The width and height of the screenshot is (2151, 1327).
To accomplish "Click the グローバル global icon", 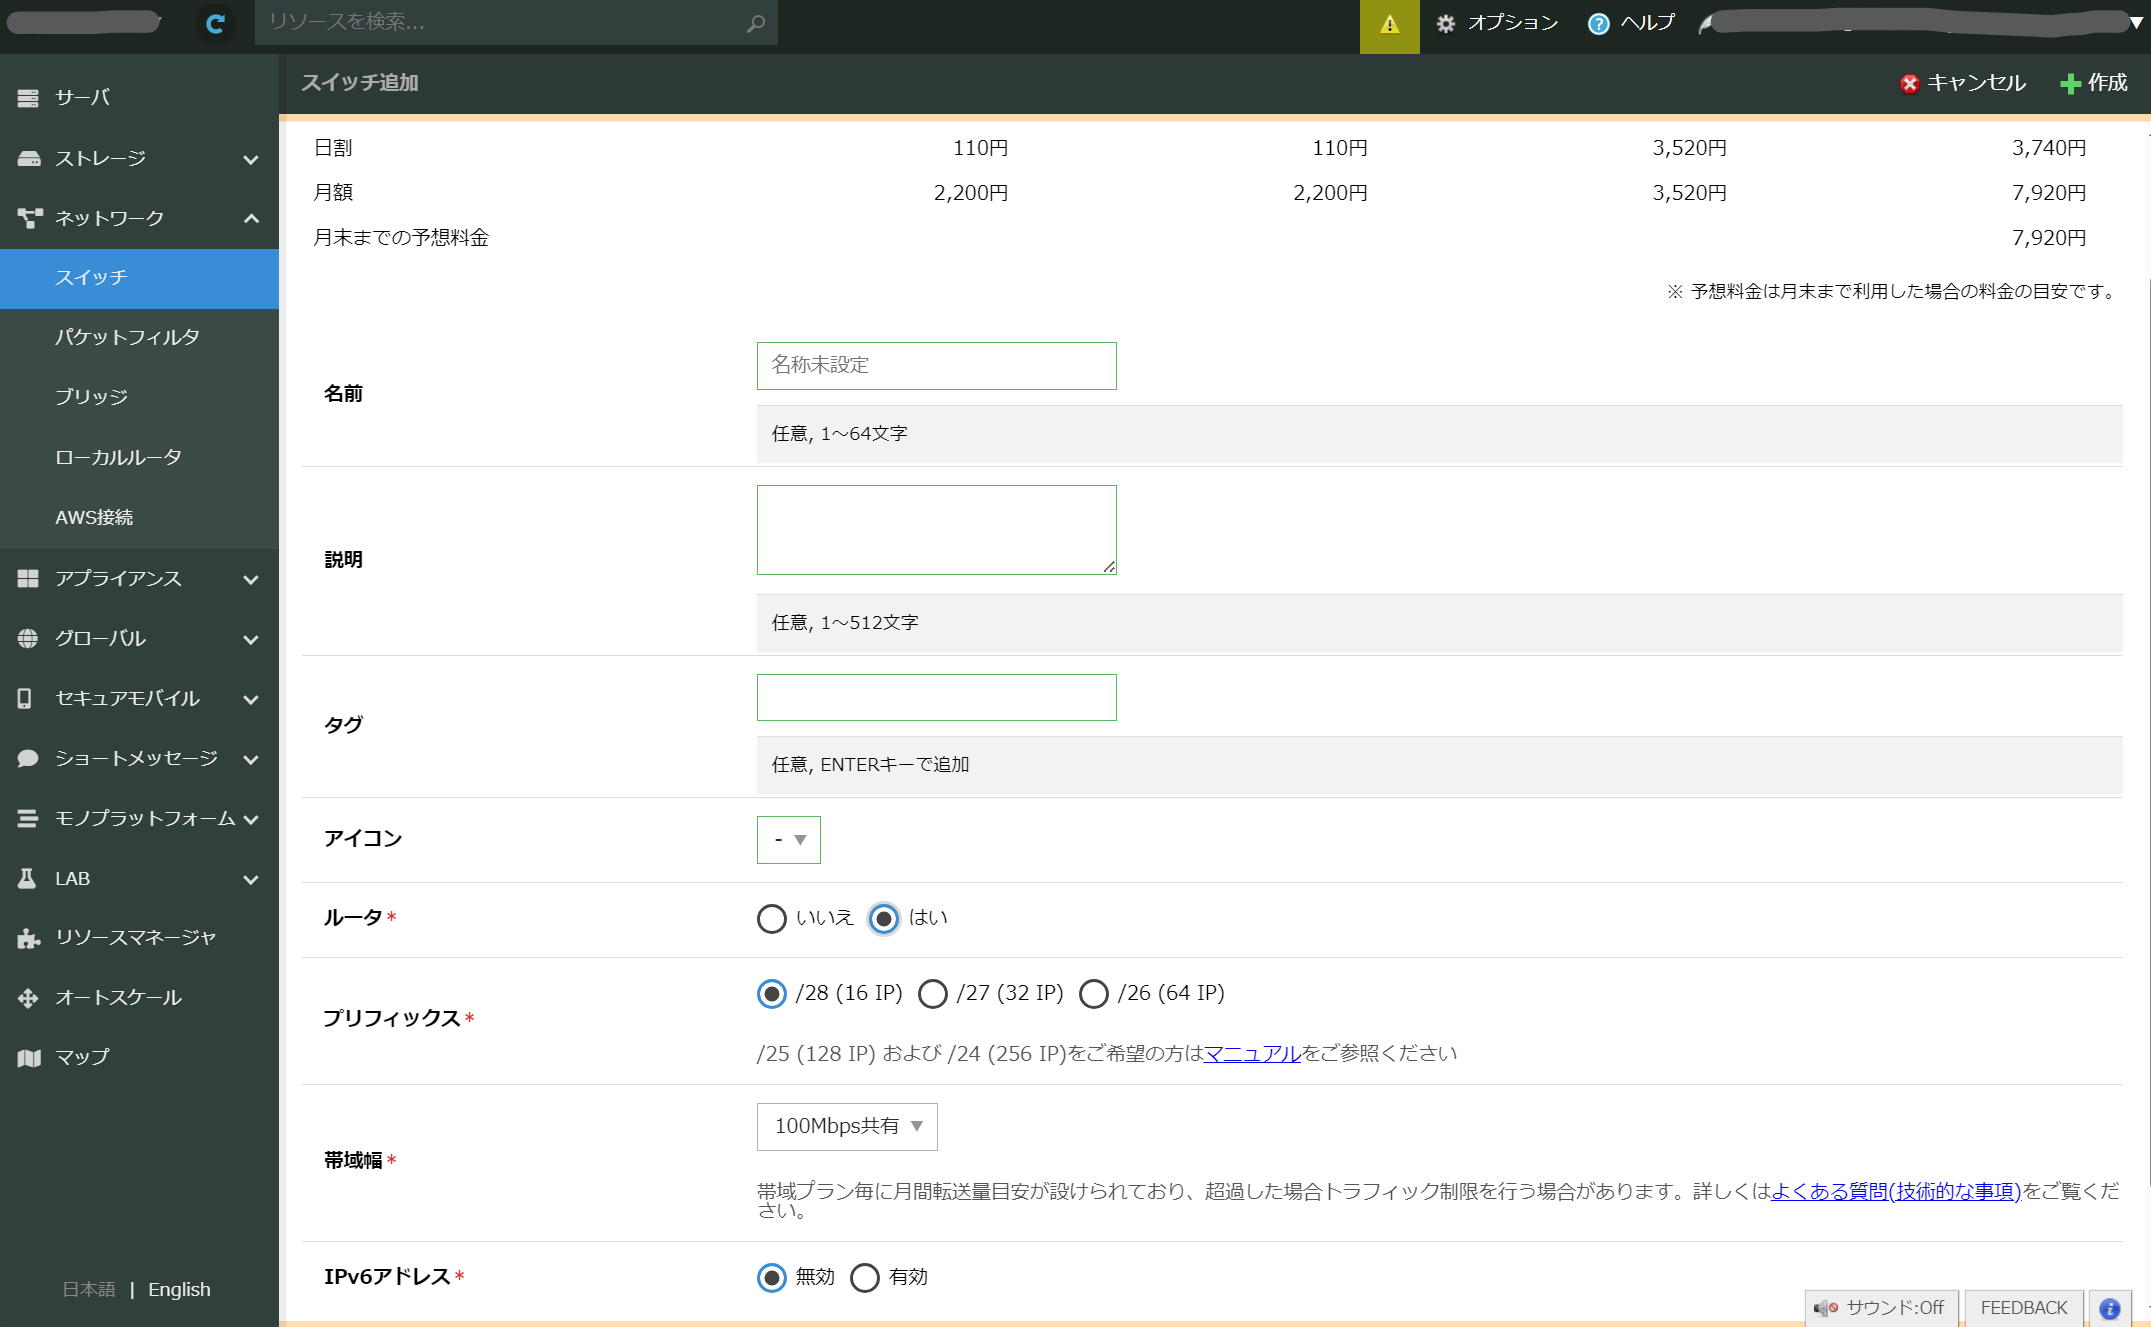I will [x=28, y=637].
